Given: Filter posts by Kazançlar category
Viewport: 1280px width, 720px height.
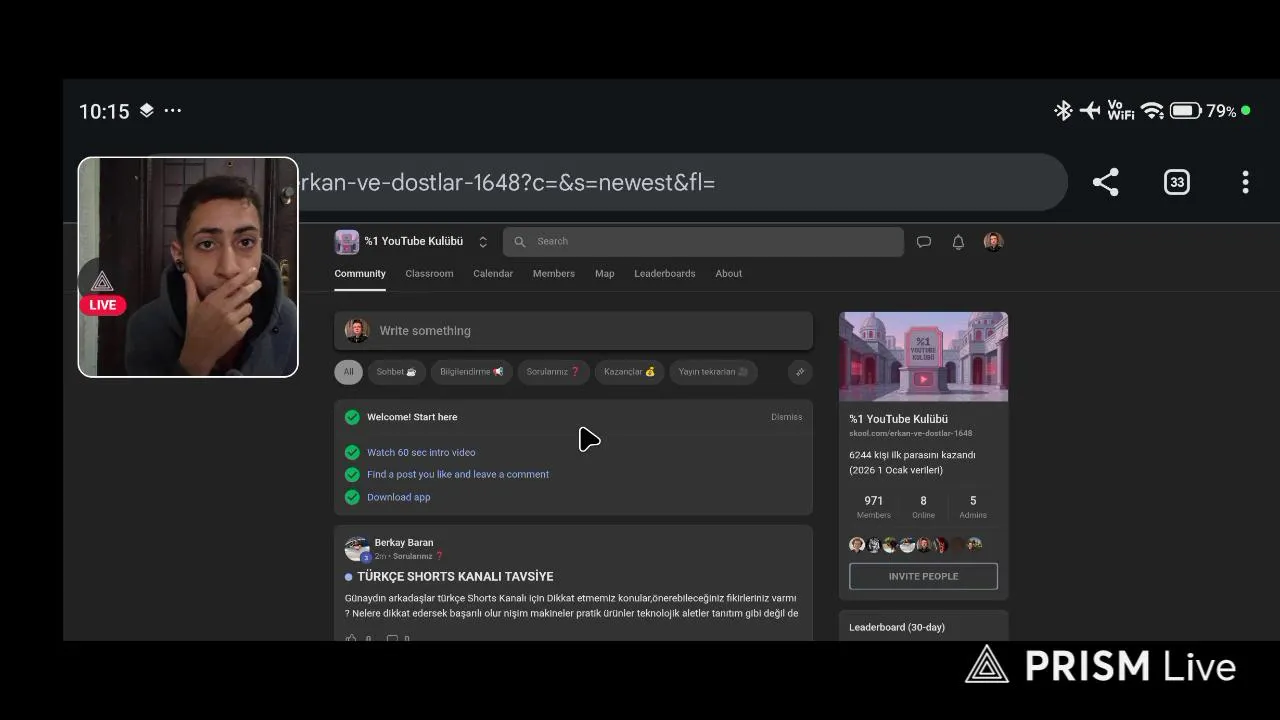Looking at the screenshot, I should click(x=629, y=372).
